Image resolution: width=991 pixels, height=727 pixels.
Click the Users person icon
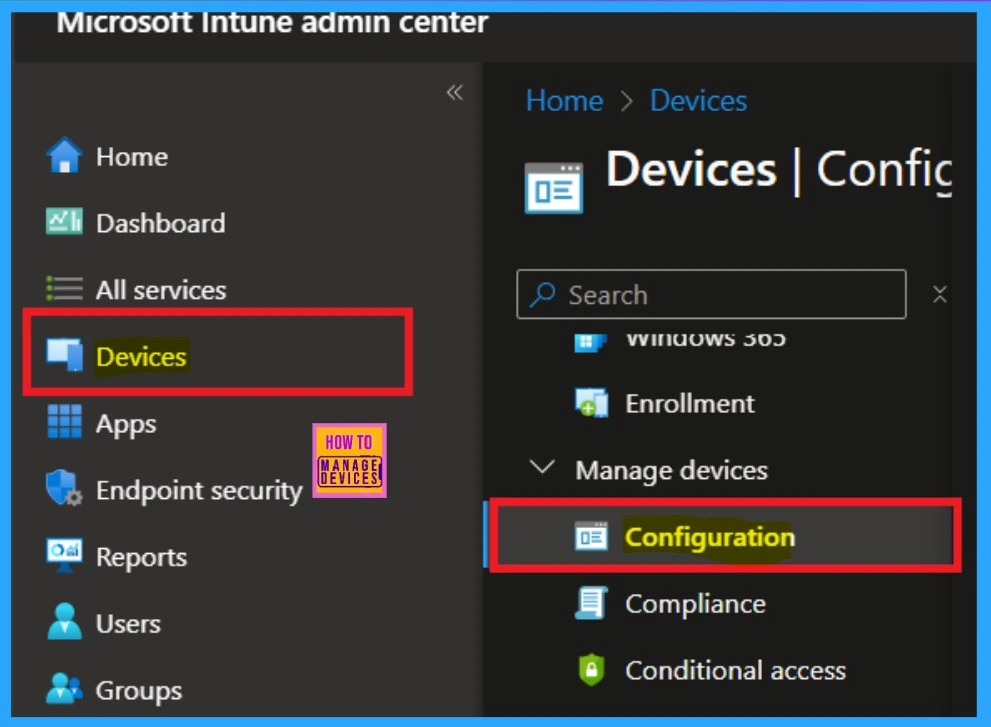point(64,622)
